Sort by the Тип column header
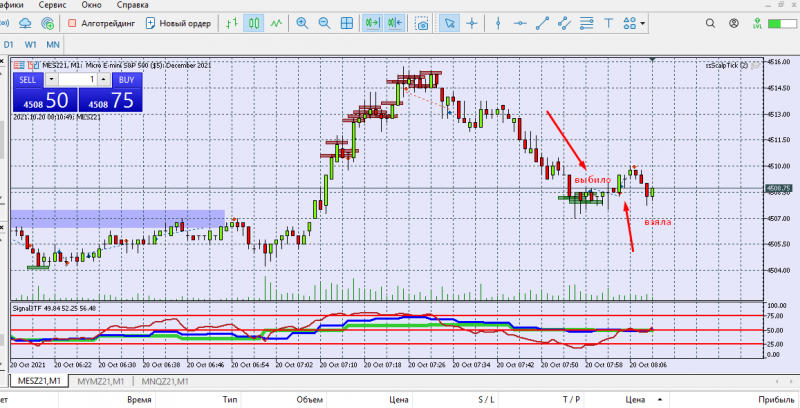The image size is (800, 408). pyautogui.click(x=229, y=400)
